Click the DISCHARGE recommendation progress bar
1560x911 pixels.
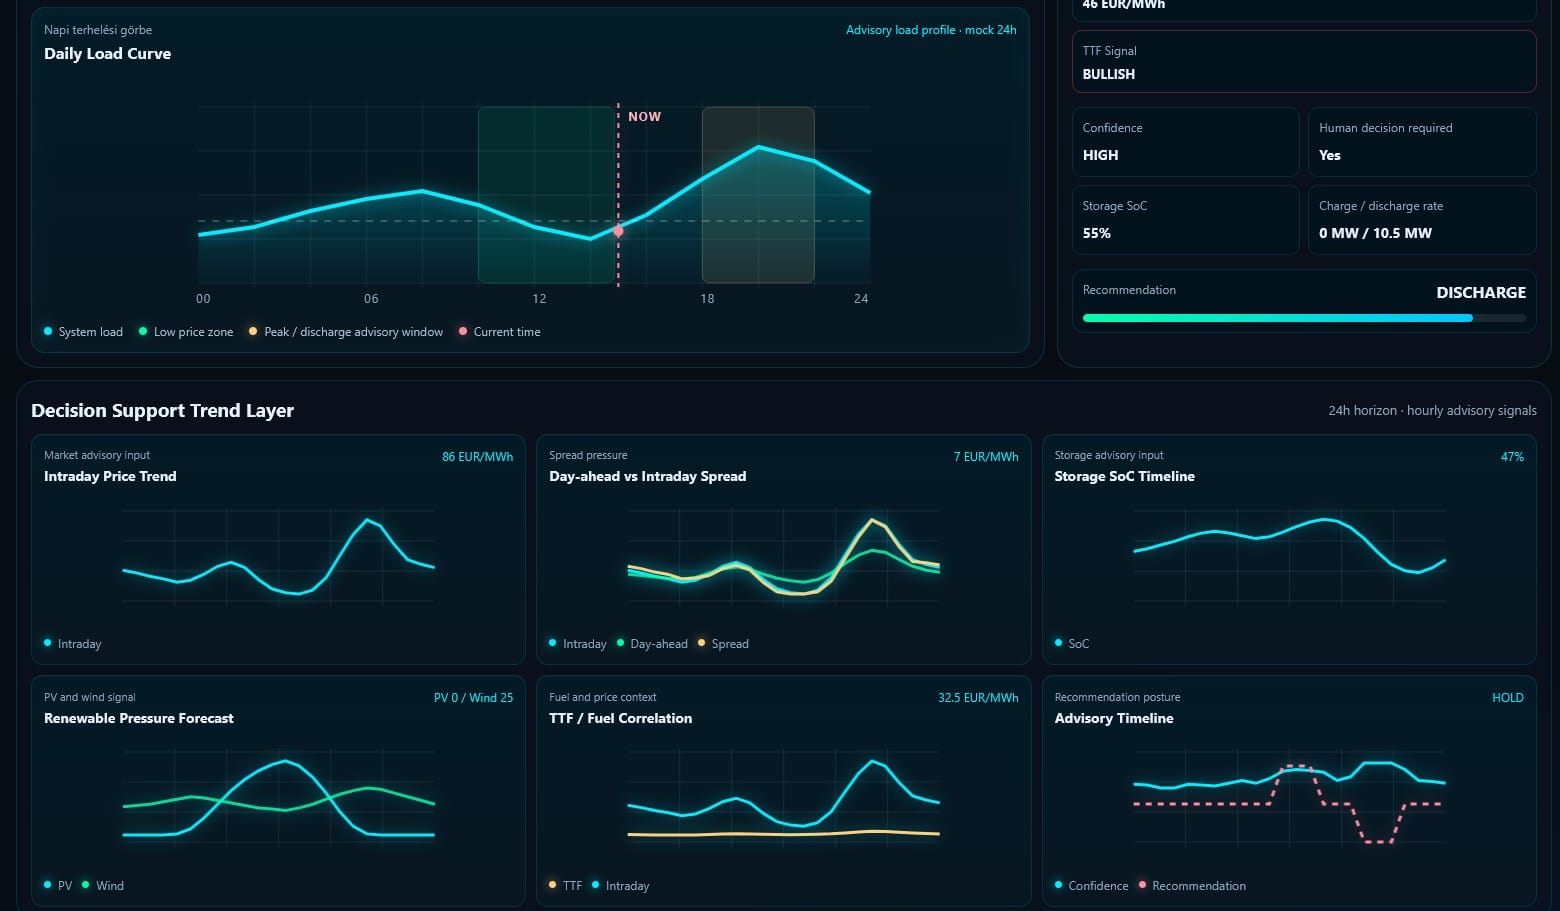click(x=1304, y=318)
